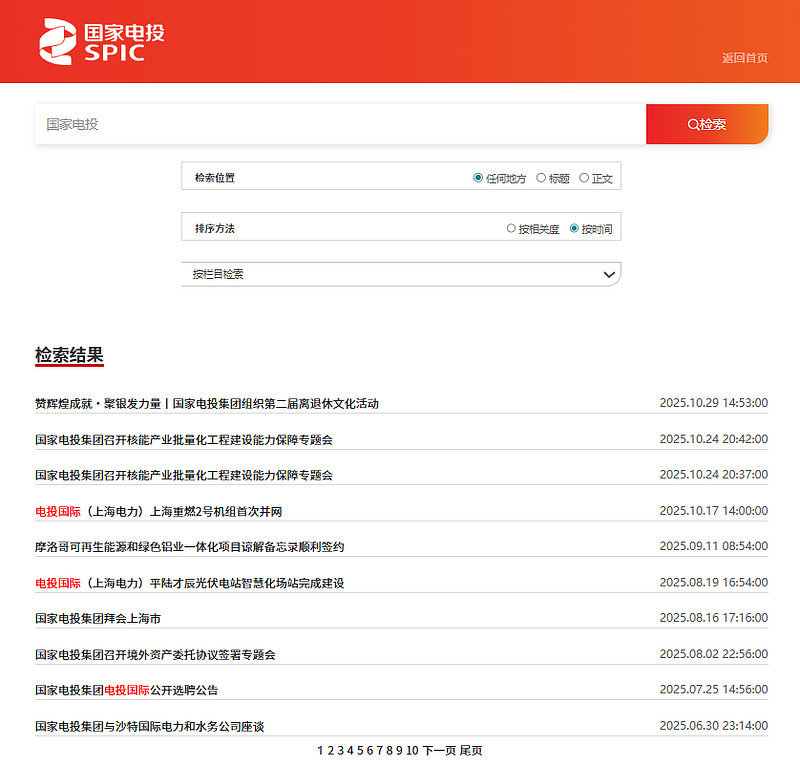Screen dimensions: 800x766
Task: Open 平陆才辰光伏电站智慧化场站 article
Action: click(189, 583)
